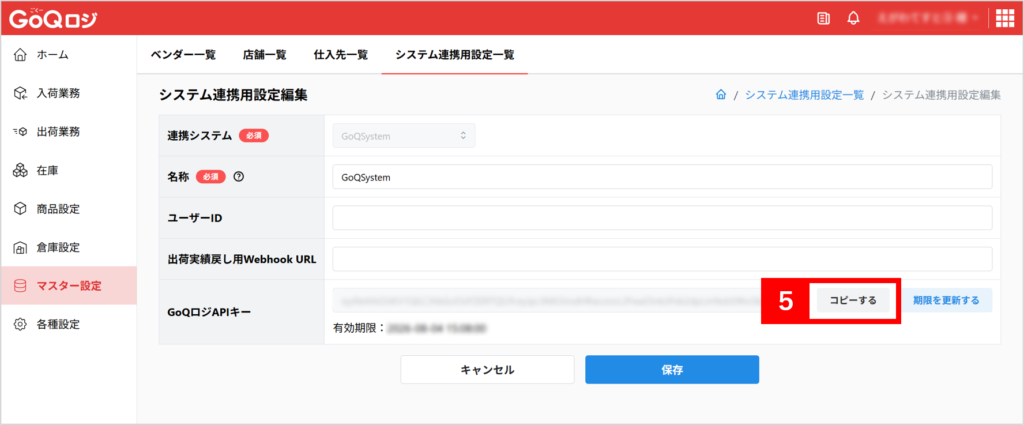Switch to the ベンダー一覧 tab
This screenshot has width=1024, height=425.
point(183,55)
